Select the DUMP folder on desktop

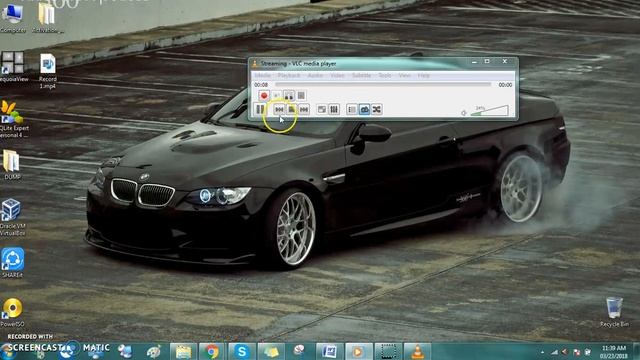11,164
